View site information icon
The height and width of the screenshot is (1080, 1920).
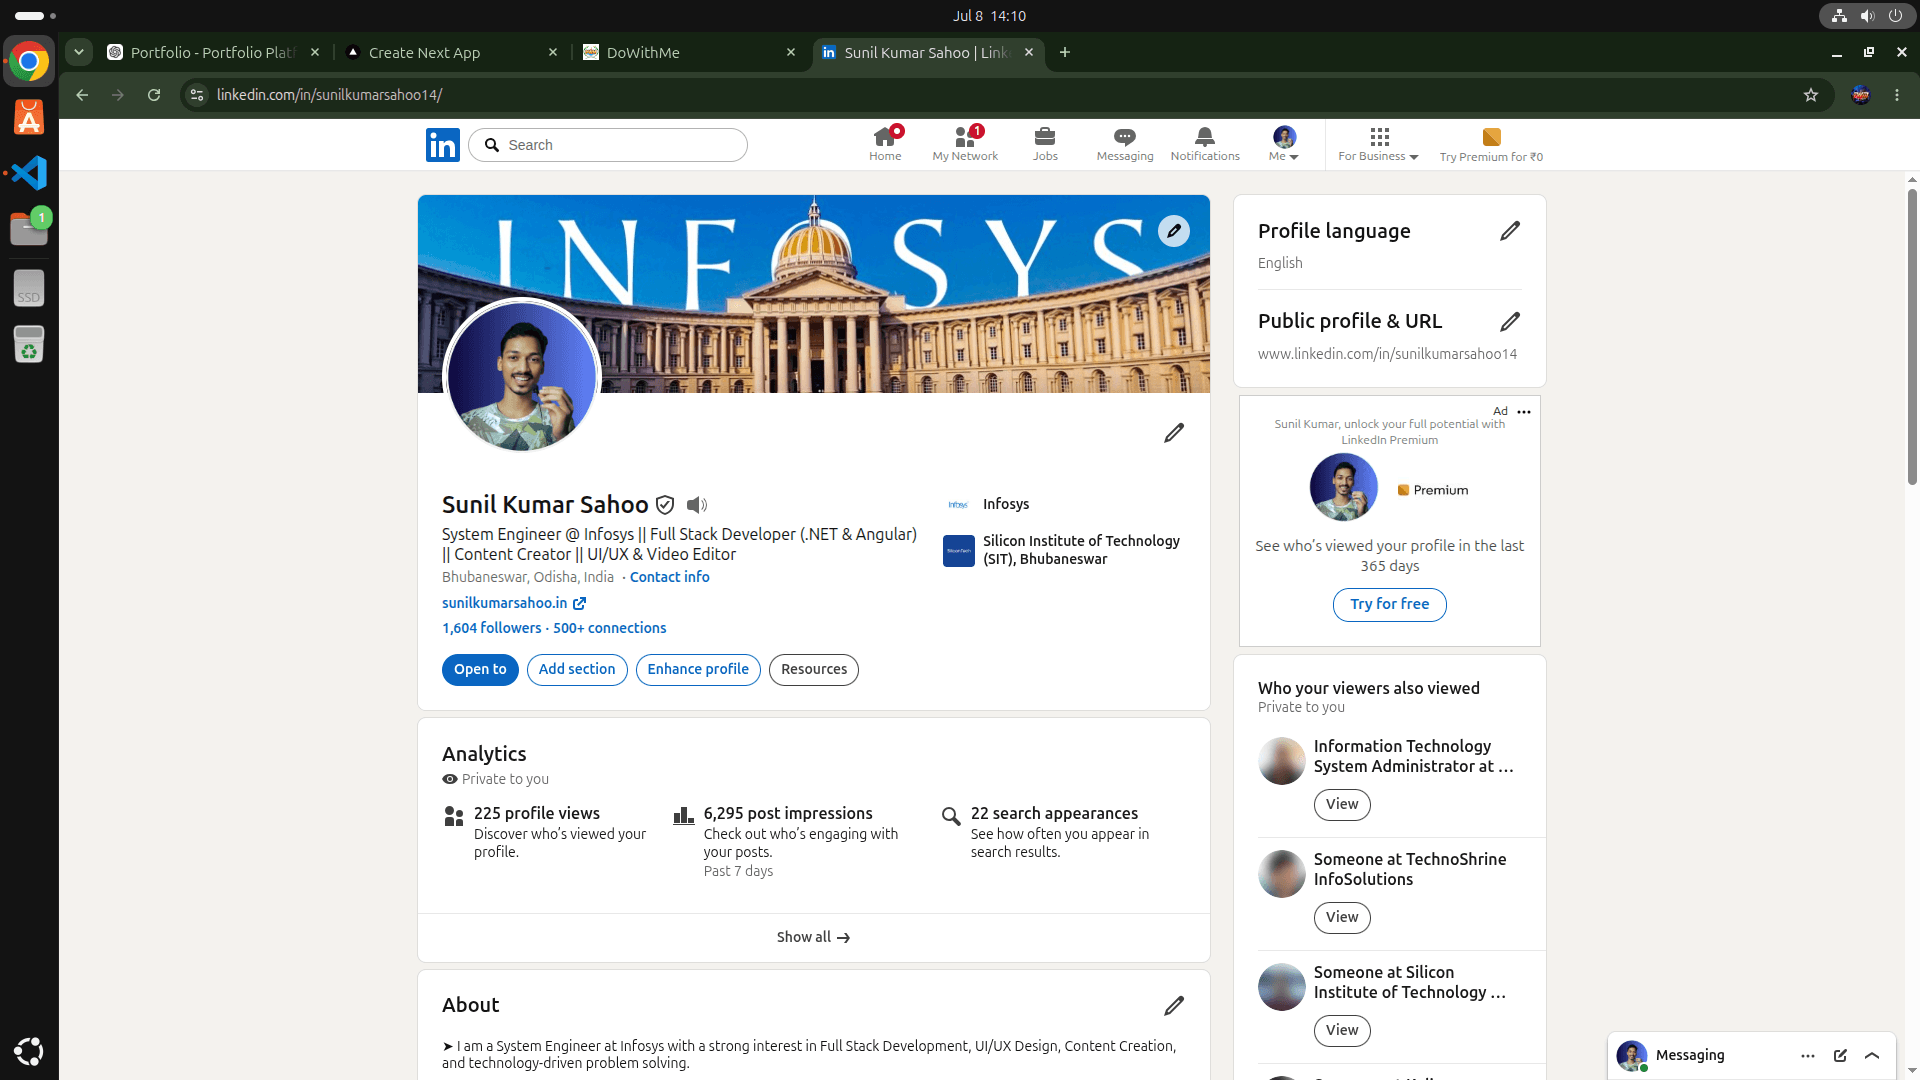coord(197,95)
